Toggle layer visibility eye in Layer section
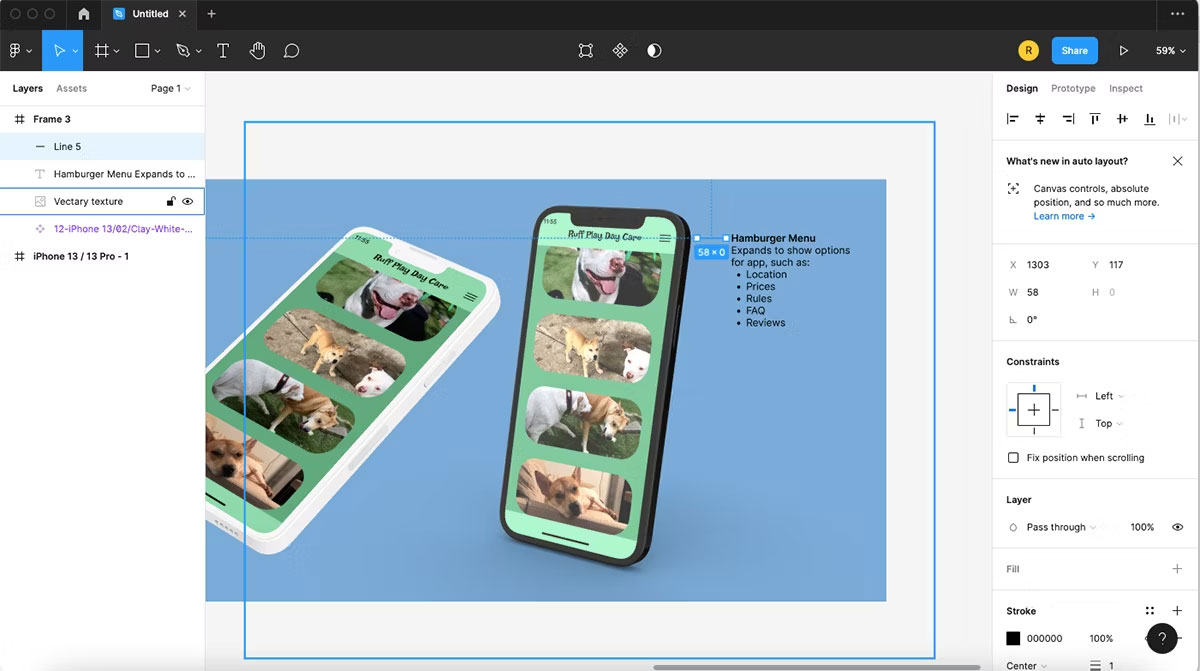 point(1177,527)
